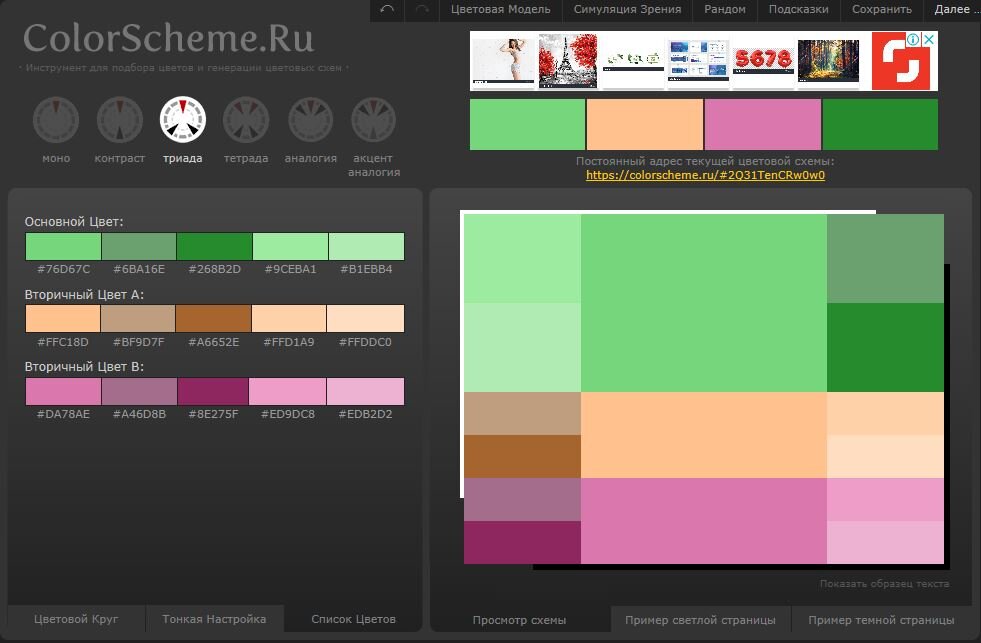Pick the #9CEBA1 light green swatch

point(290,246)
